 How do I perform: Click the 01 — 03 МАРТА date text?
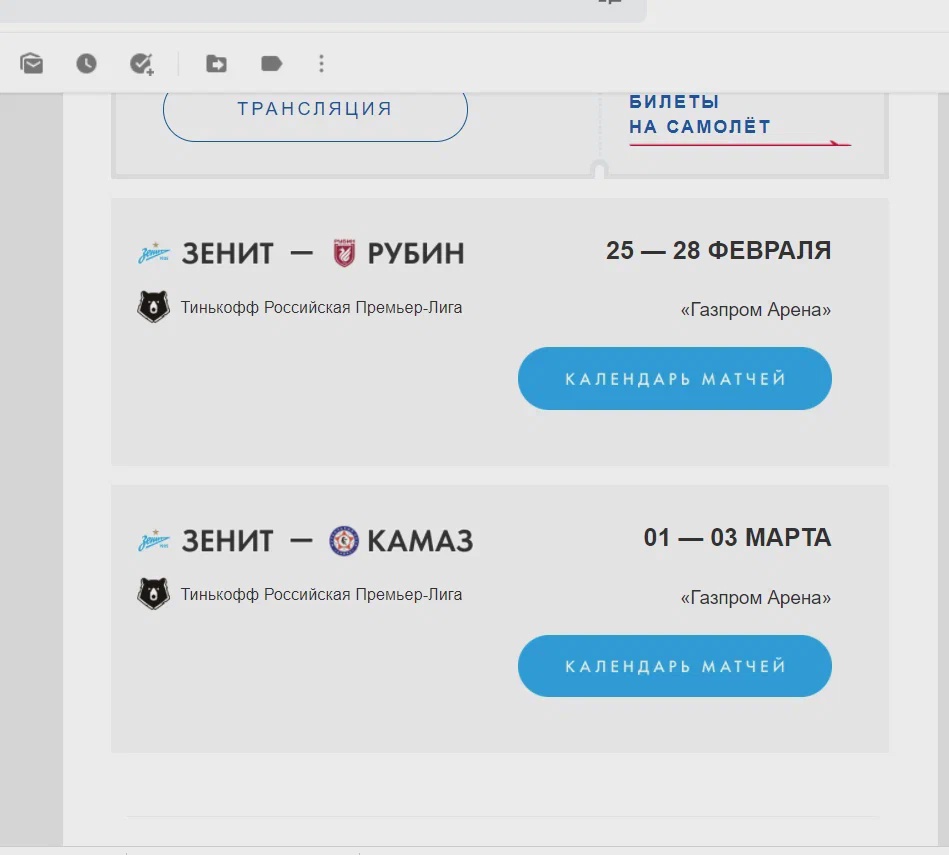pyautogui.click(x=737, y=537)
